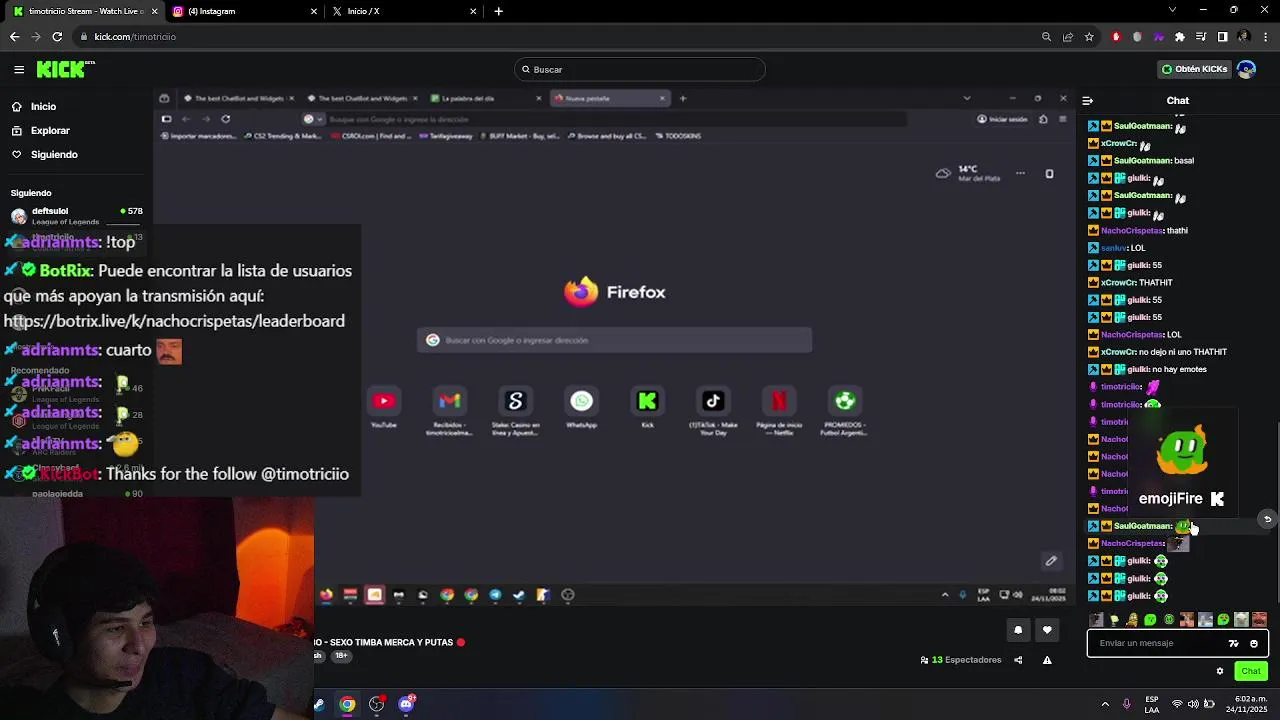Click the chat scroll-to-bottom arrow button

tap(1267, 519)
